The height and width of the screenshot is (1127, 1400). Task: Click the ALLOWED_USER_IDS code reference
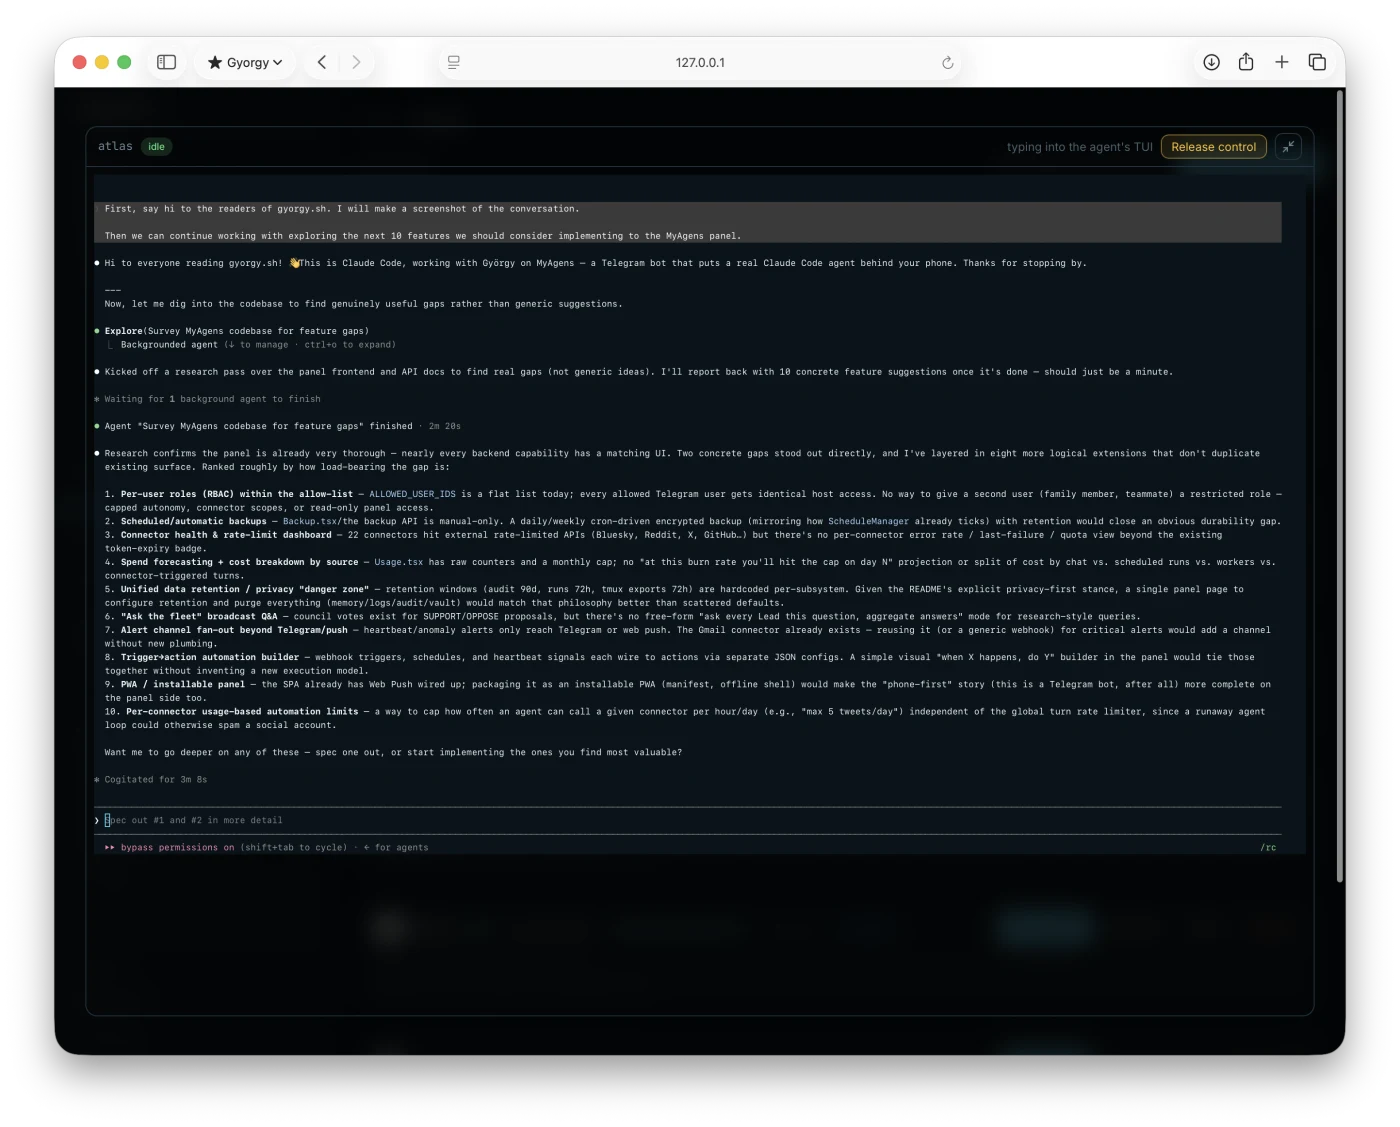tap(412, 494)
